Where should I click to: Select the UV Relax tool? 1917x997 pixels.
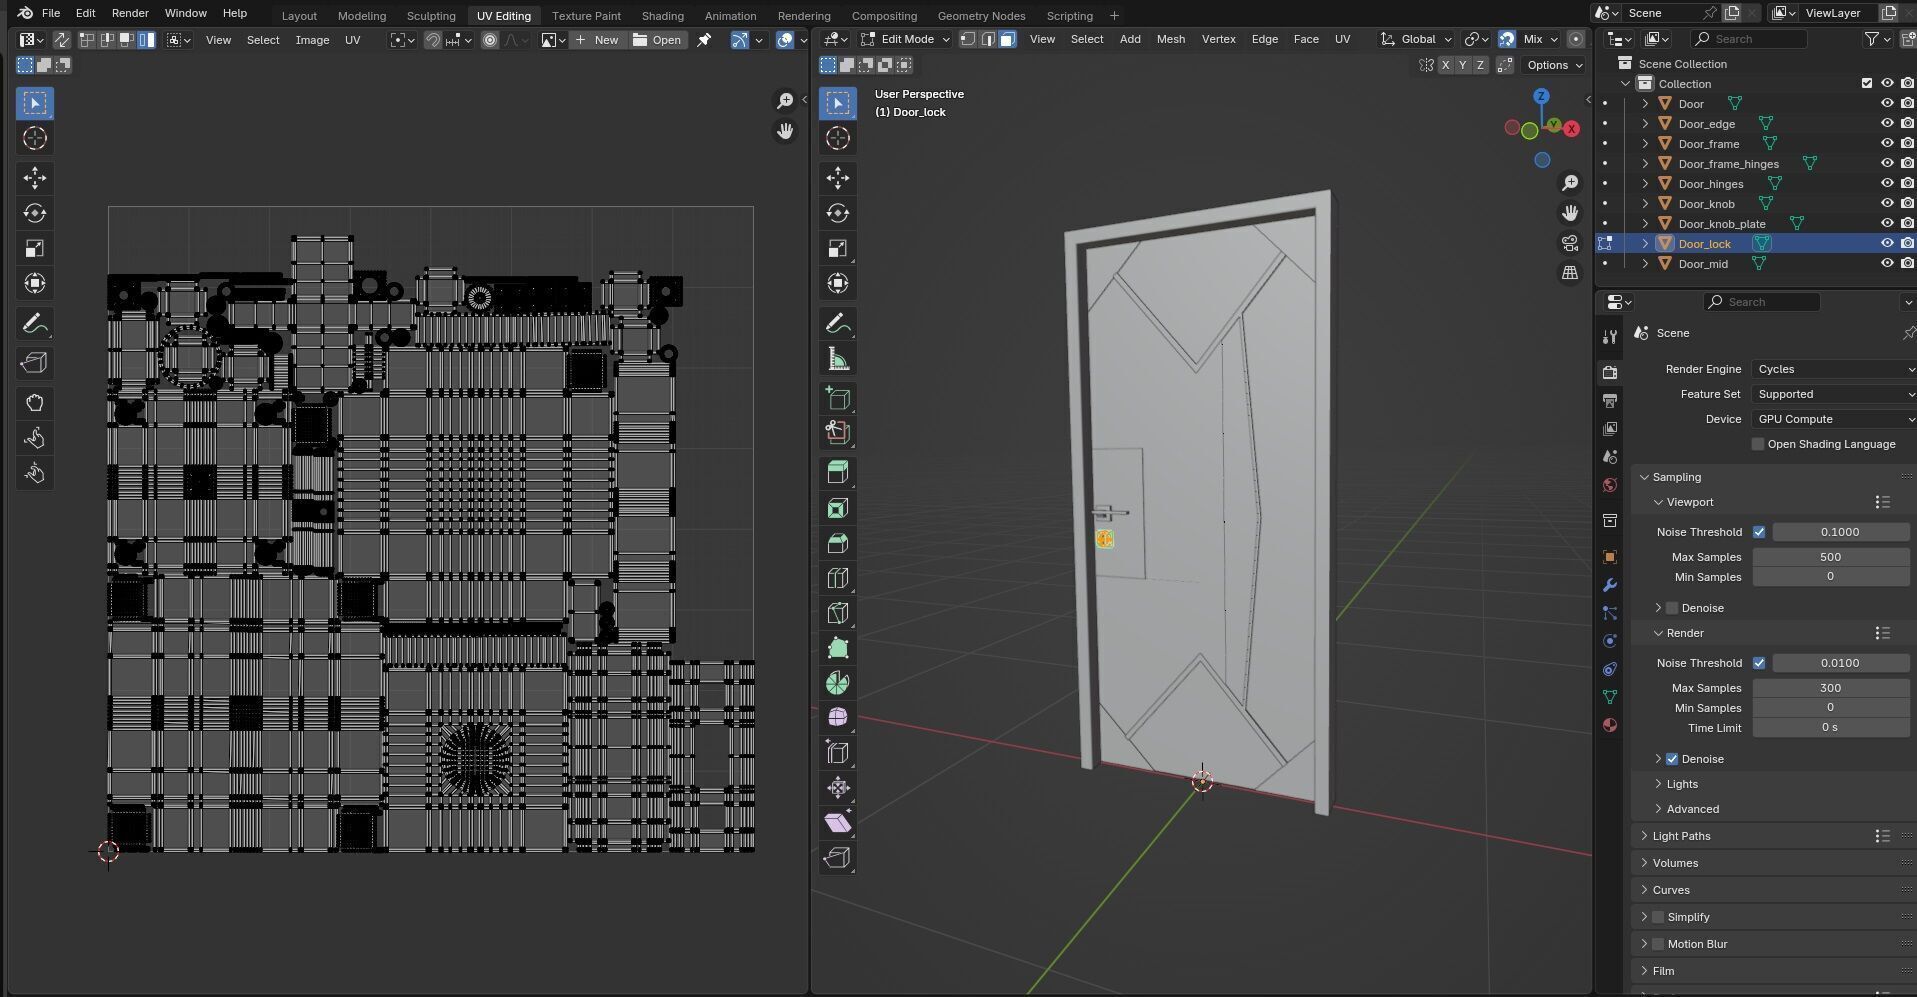[x=35, y=438]
